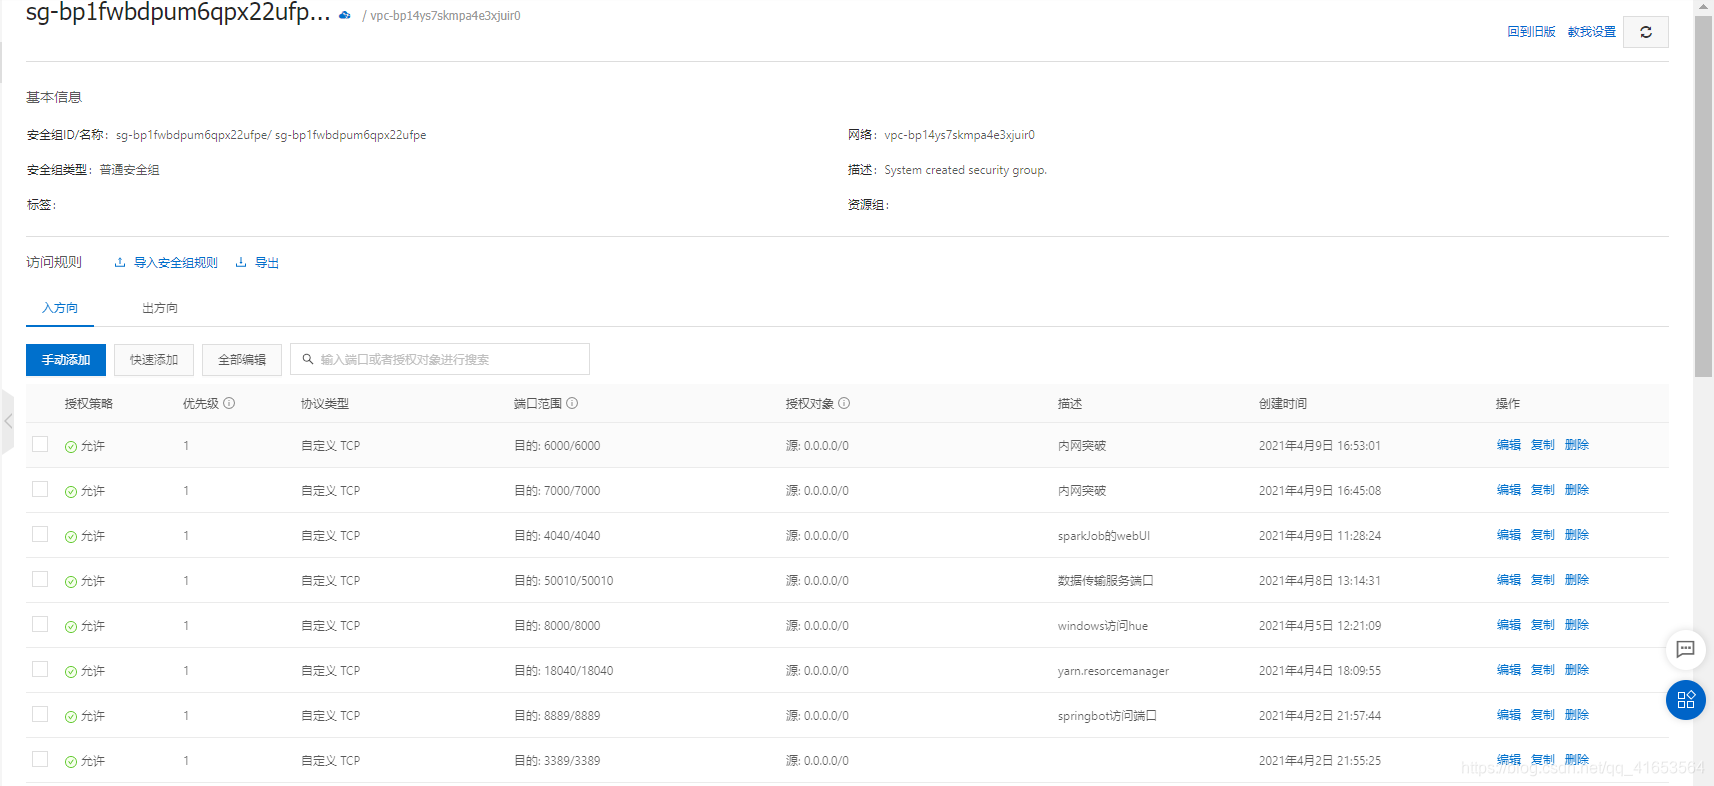Click the search magnifier icon in the rule search box

point(308,359)
